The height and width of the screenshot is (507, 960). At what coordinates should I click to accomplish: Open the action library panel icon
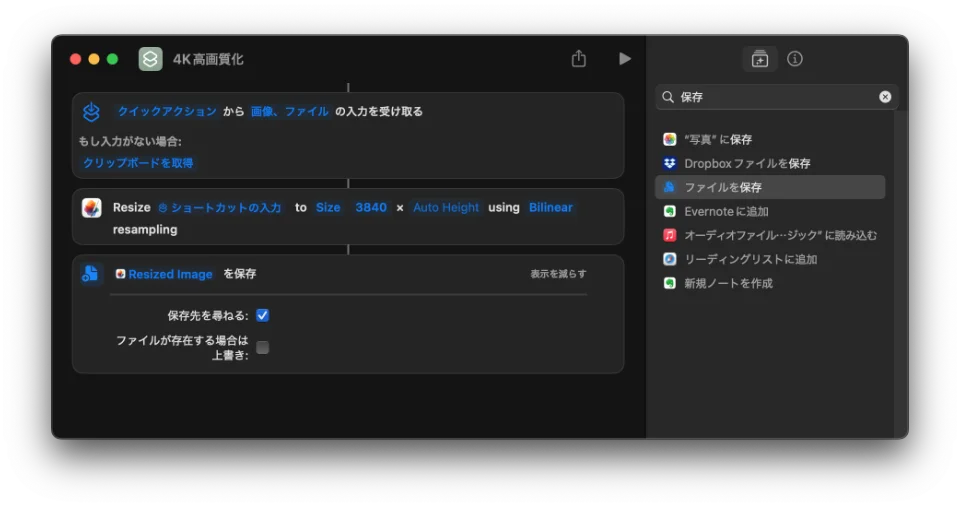click(x=759, y=59)
